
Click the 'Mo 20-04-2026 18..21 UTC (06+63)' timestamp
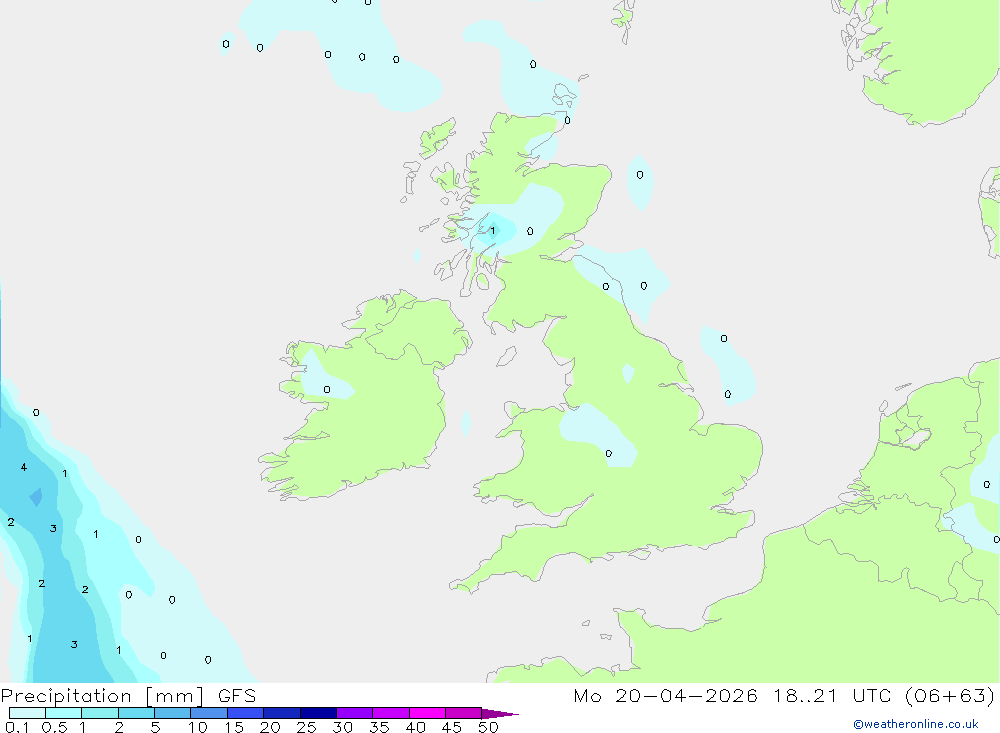pyautogui.click(x=784, y=695)
